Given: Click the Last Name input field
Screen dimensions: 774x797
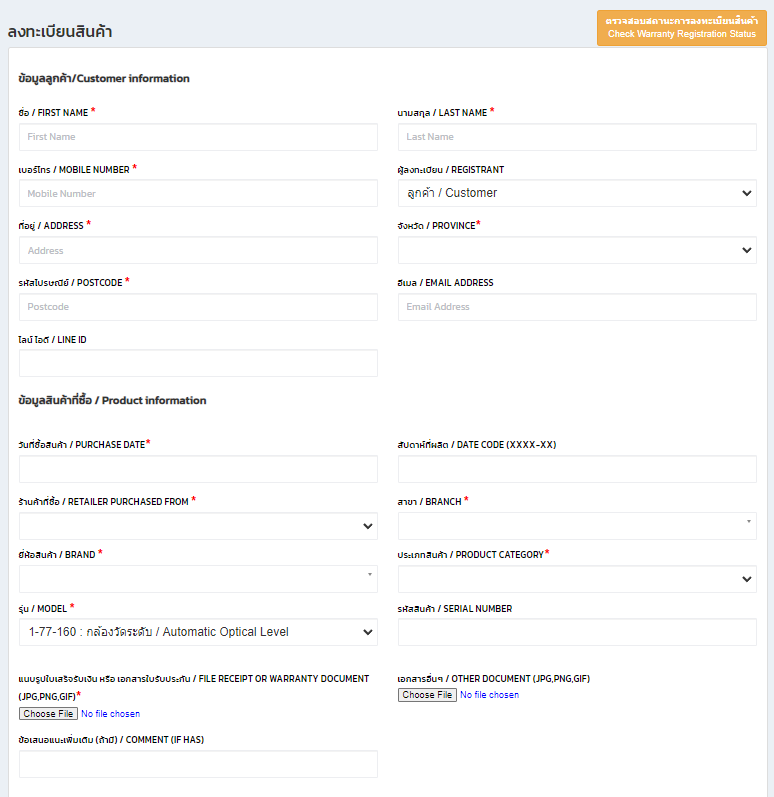Looking at the screenshot, I should pos(577,137).
